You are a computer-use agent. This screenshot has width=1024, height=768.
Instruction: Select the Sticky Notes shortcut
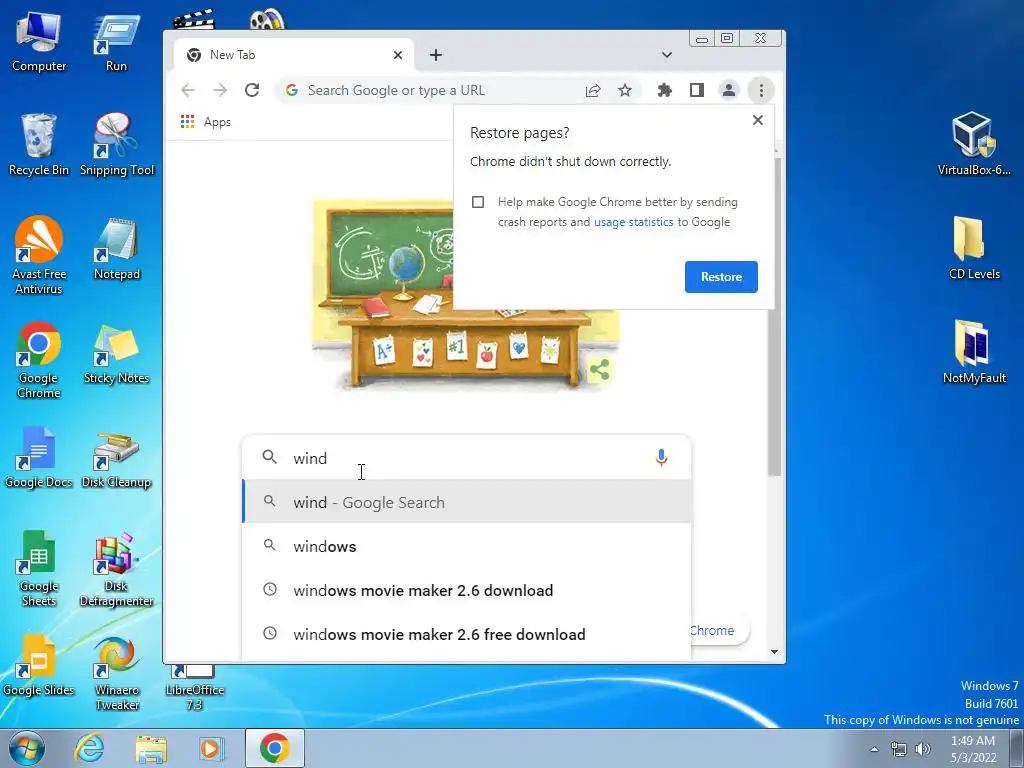[116, 354]
